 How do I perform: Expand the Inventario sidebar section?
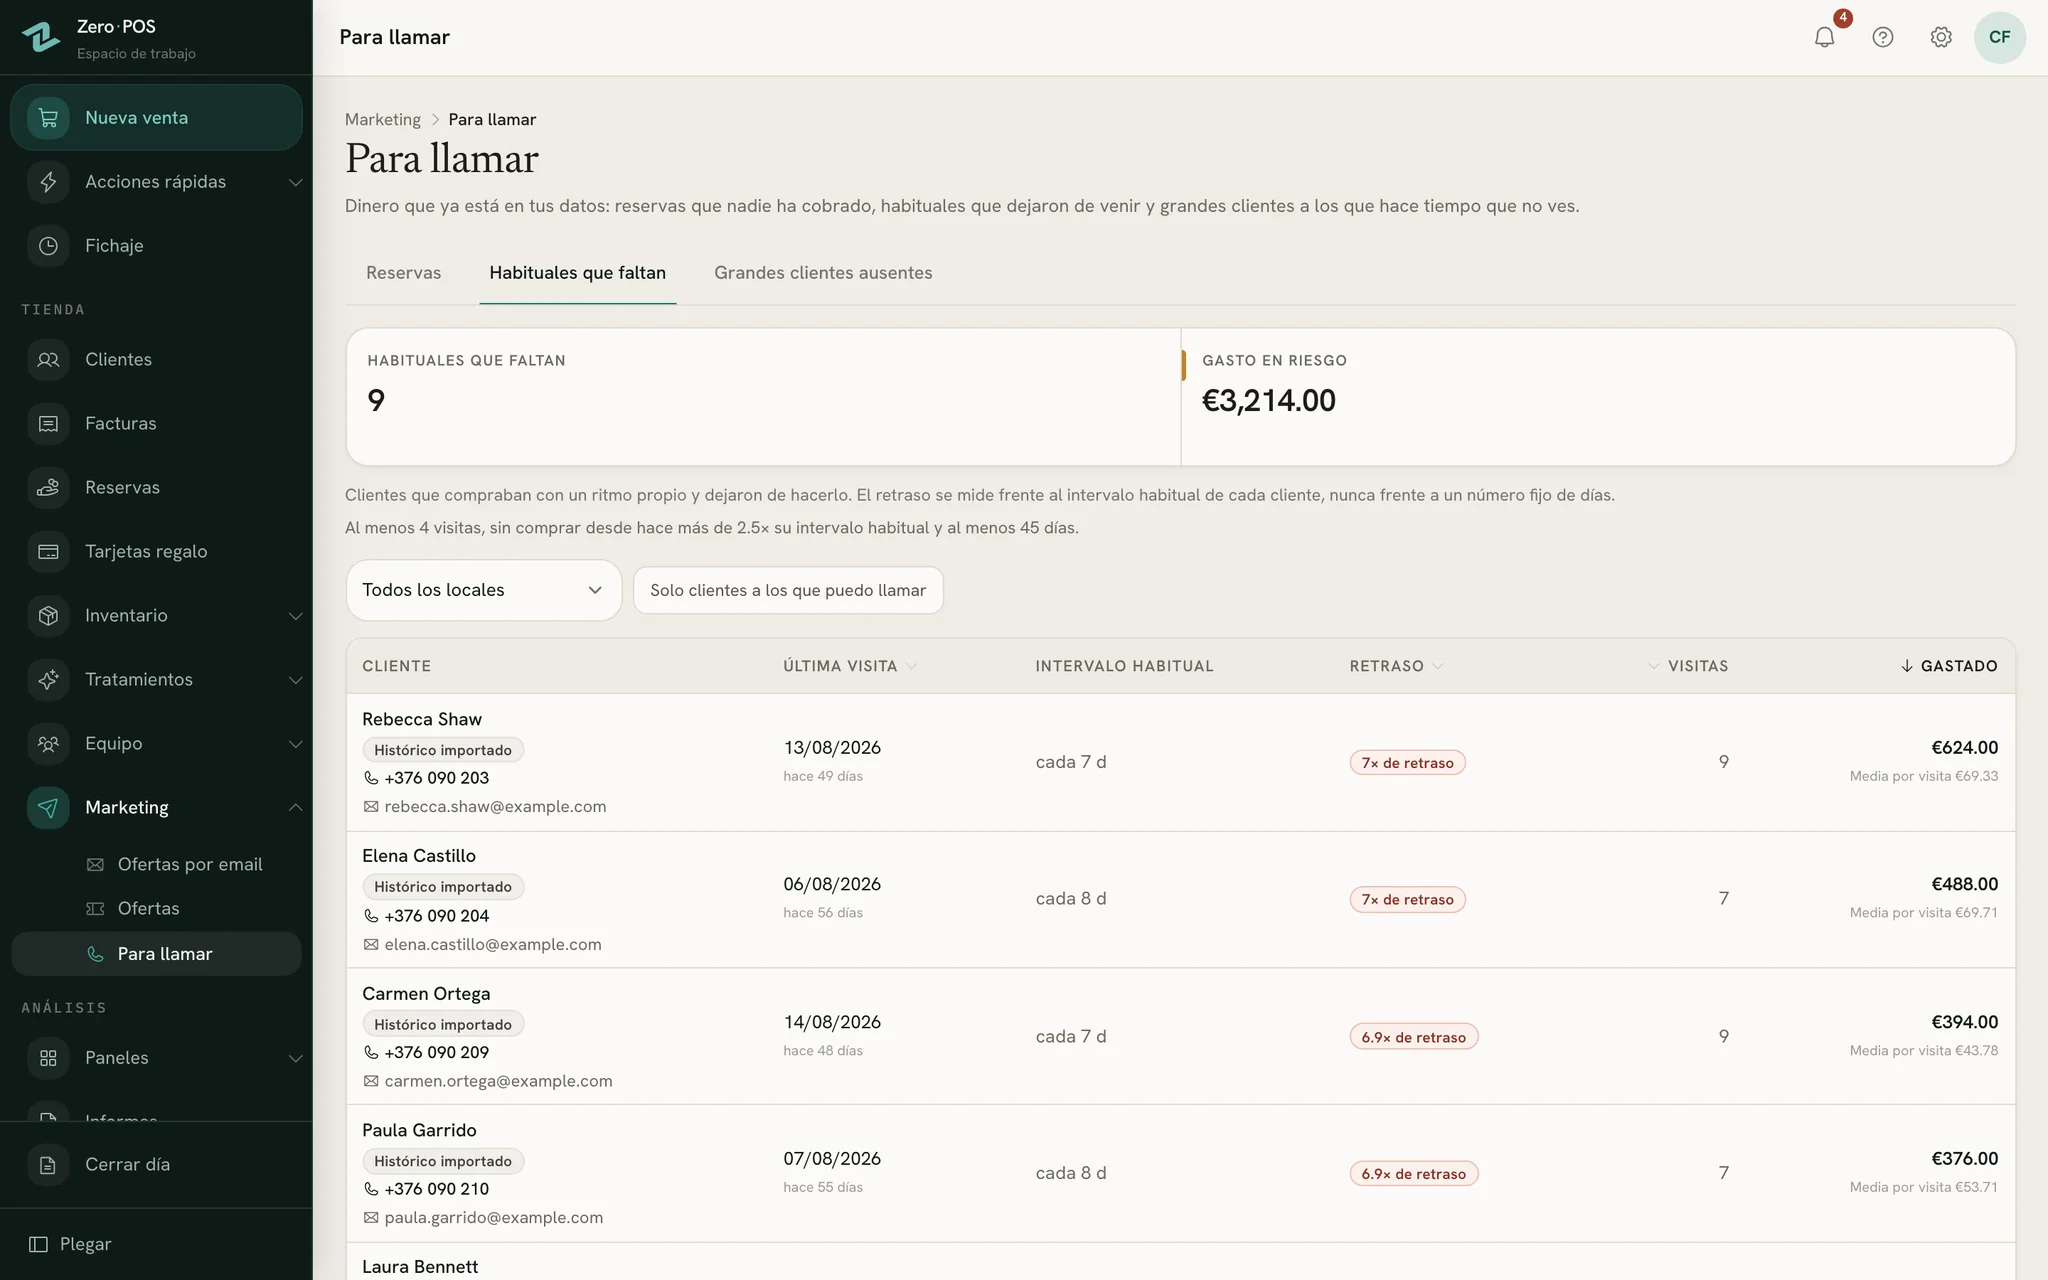tap(295, 616)
